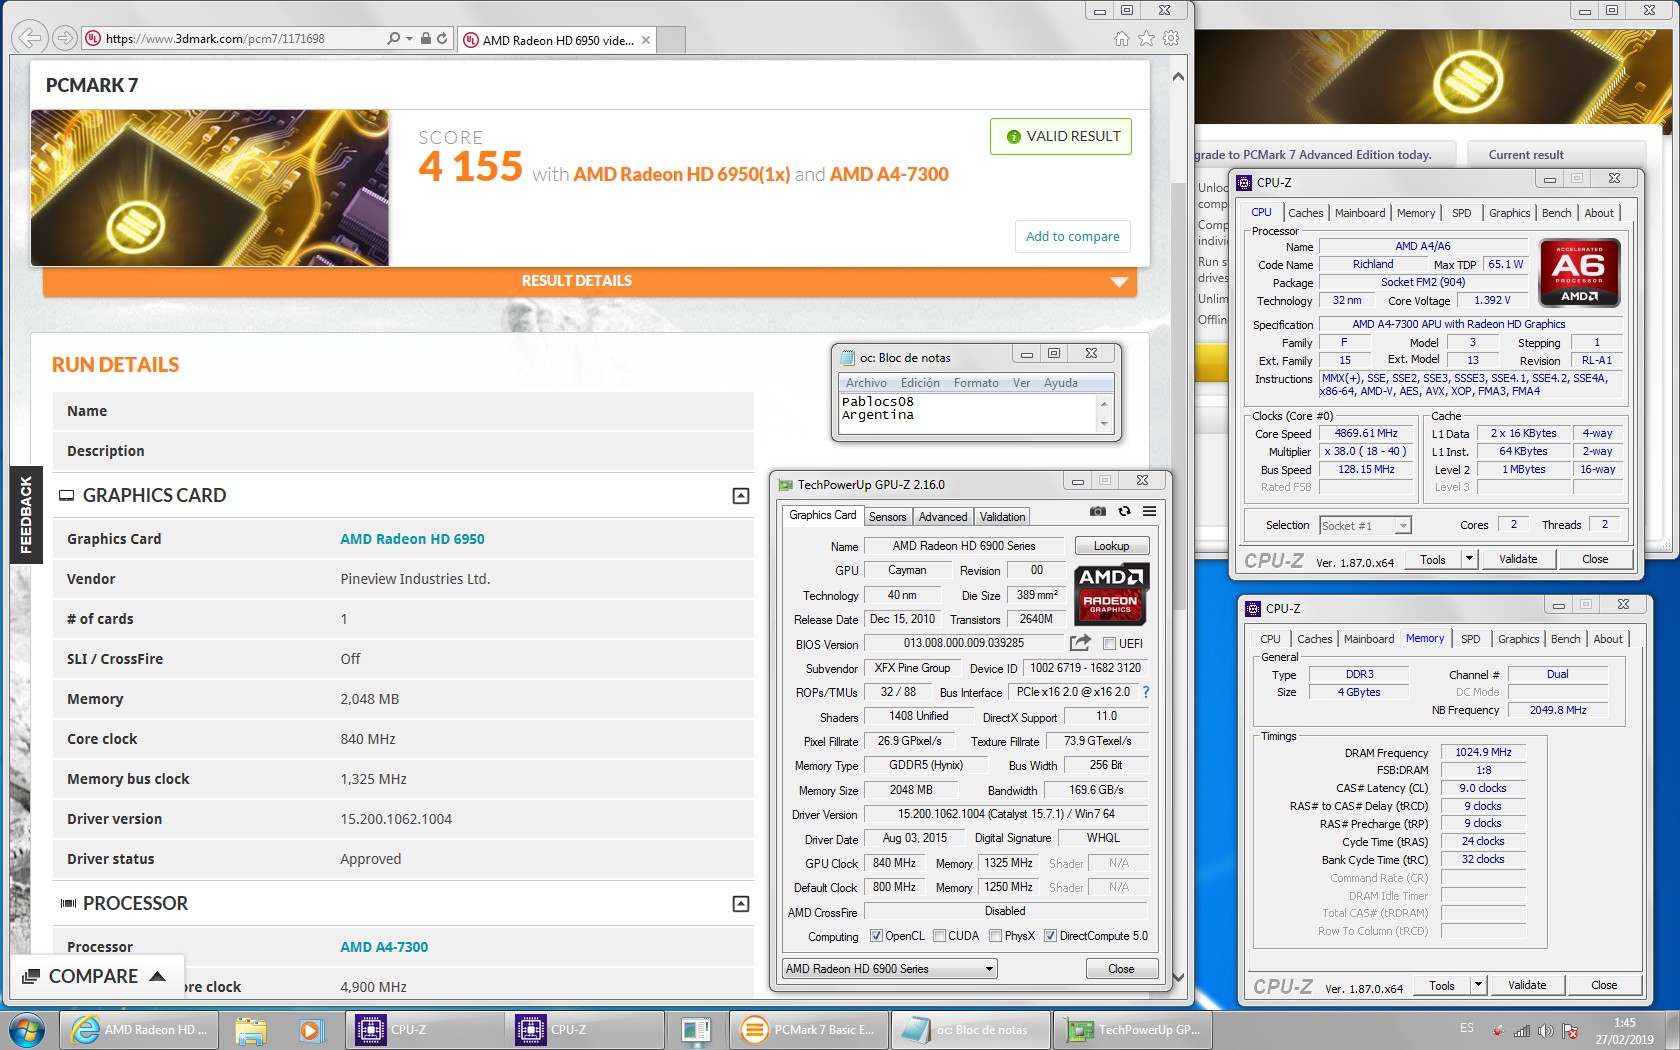This screenshot has height=1050, width=1680.
Task: Open the address bar dropdown arrow
Action: [409, 39]
